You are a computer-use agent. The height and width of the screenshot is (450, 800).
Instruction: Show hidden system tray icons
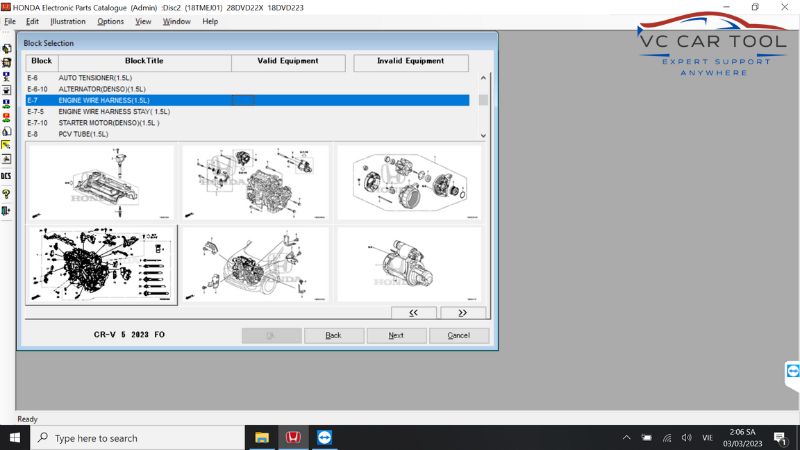(x=626, y=437)
